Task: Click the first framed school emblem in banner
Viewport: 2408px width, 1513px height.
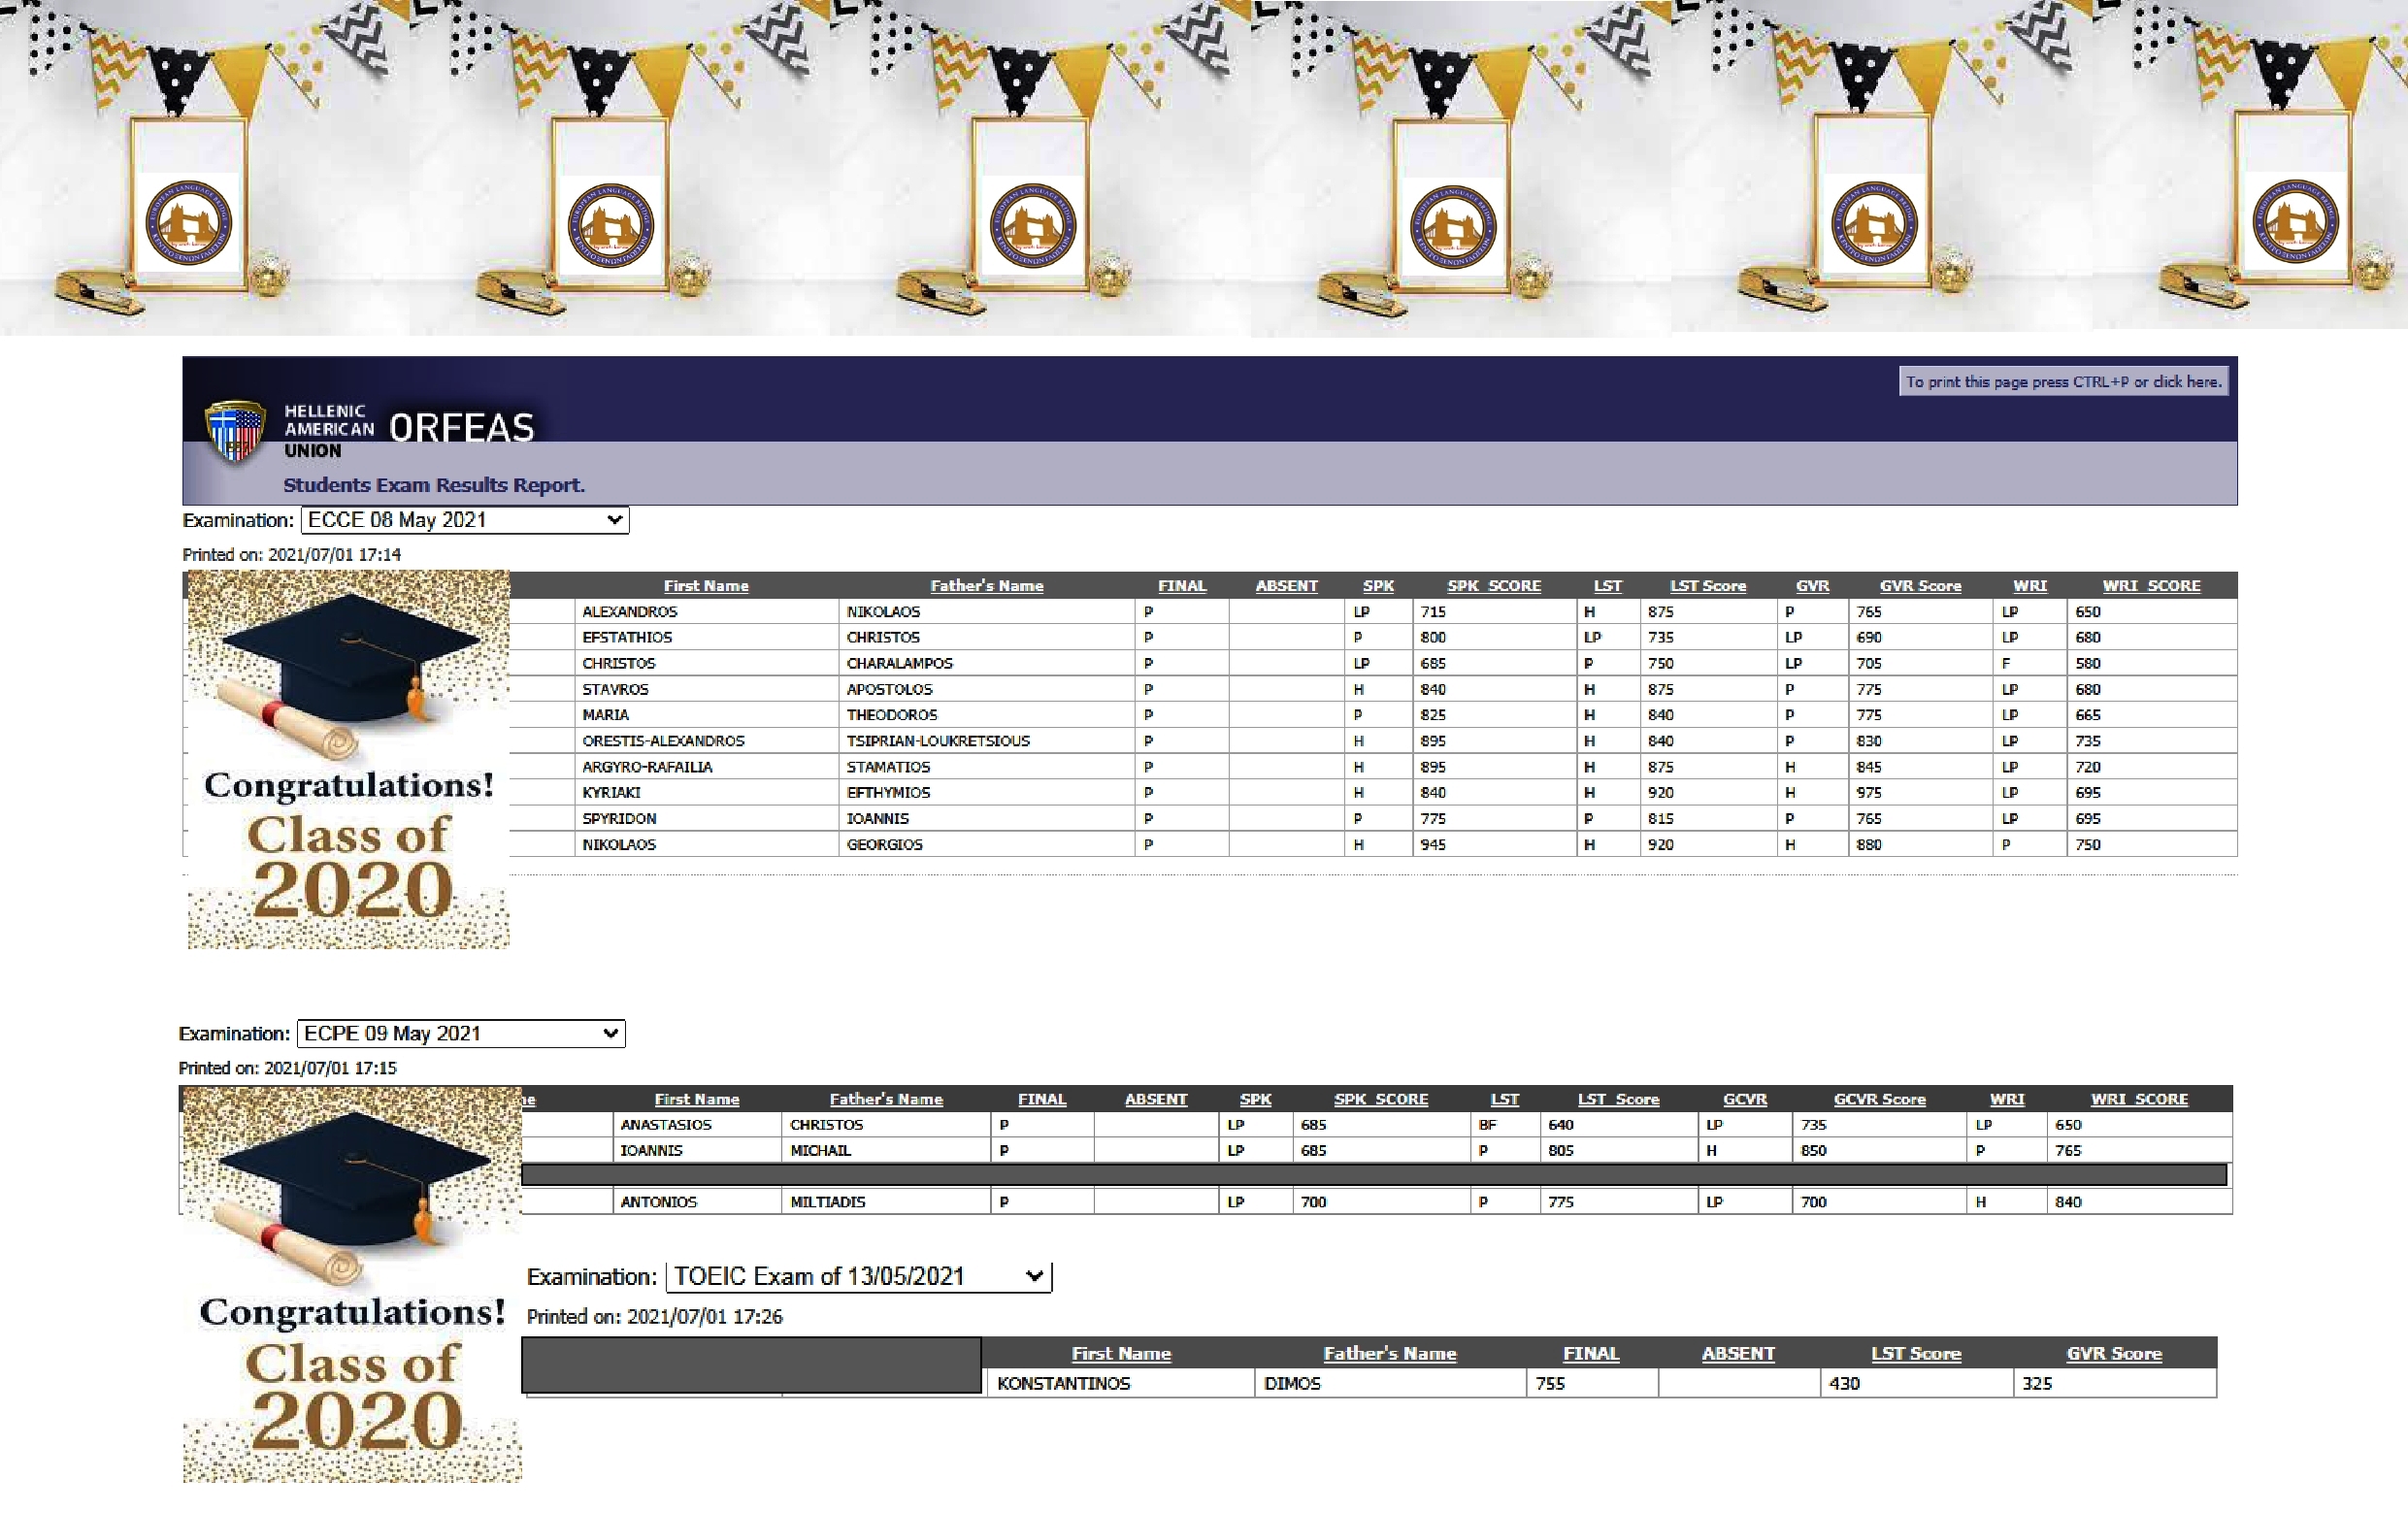Action: coord(189,224)
